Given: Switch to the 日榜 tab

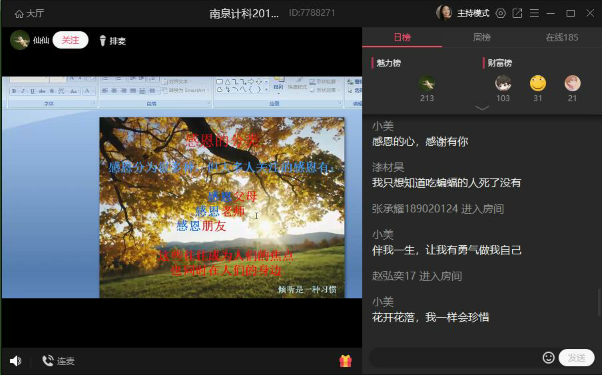Looking at the screenshot, I should (402, 37).
